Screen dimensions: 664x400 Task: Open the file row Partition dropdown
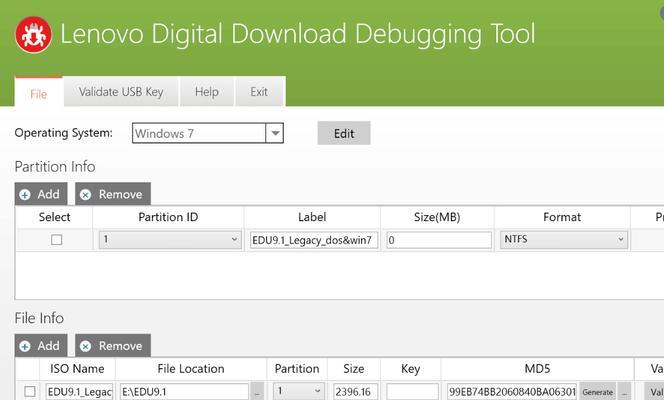pos(299,391)
